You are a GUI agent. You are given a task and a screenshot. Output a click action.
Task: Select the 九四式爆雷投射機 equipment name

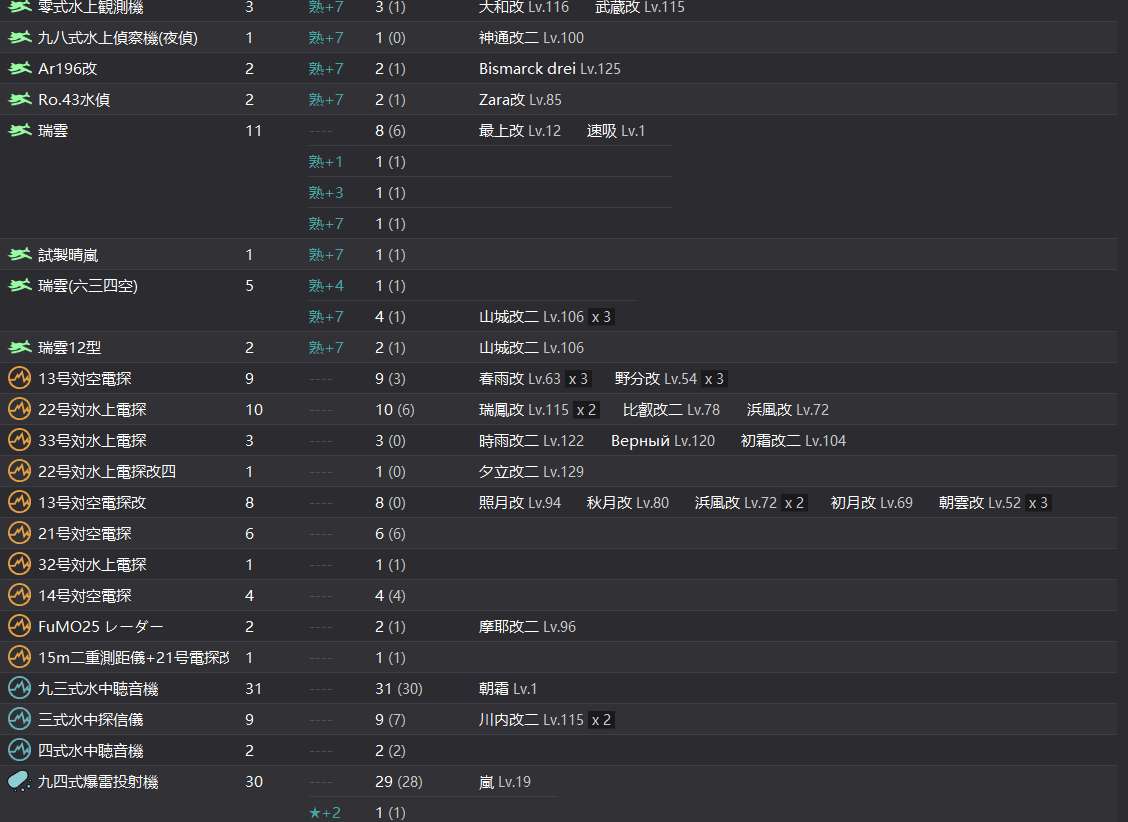[x=98, y=781]
